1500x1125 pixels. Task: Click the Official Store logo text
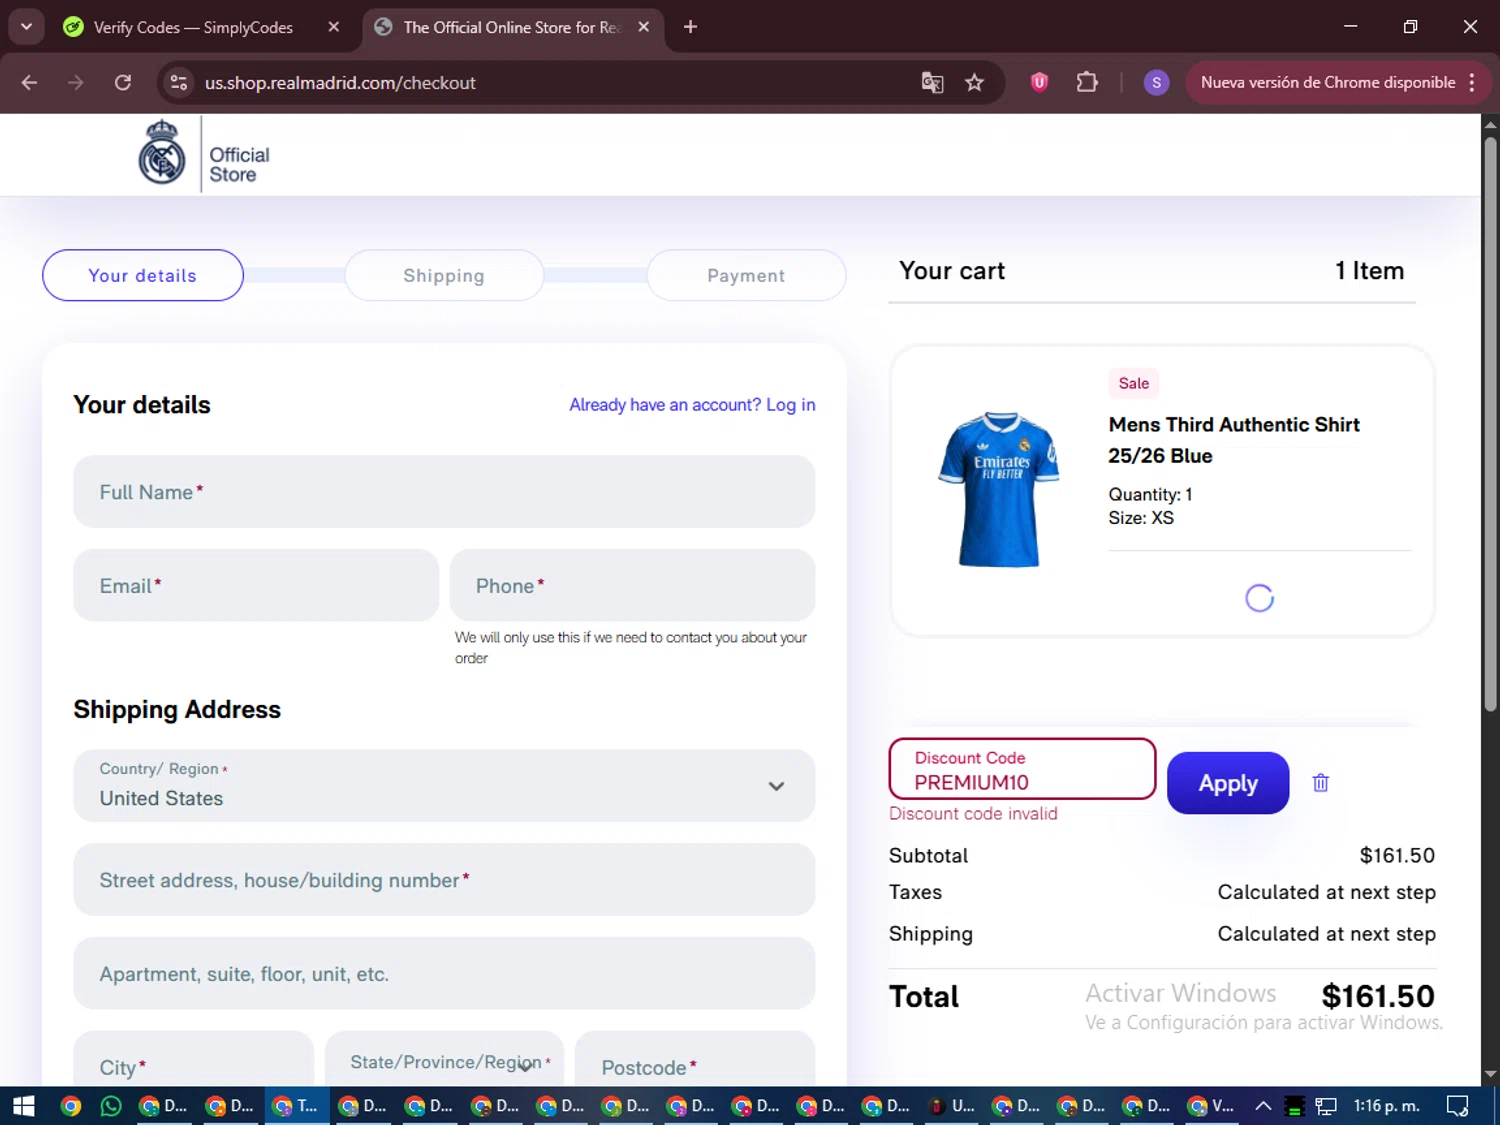(239, 165)
